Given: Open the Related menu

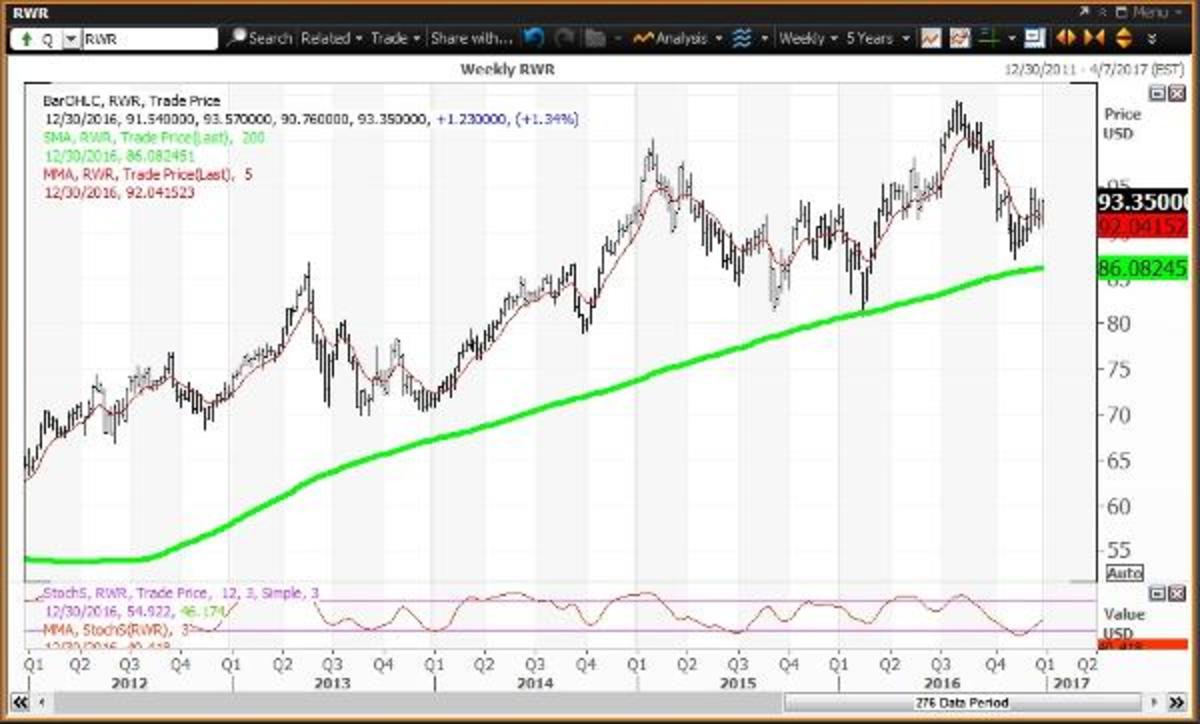Looking at the screenshot, I should click(x=331, y=38).
